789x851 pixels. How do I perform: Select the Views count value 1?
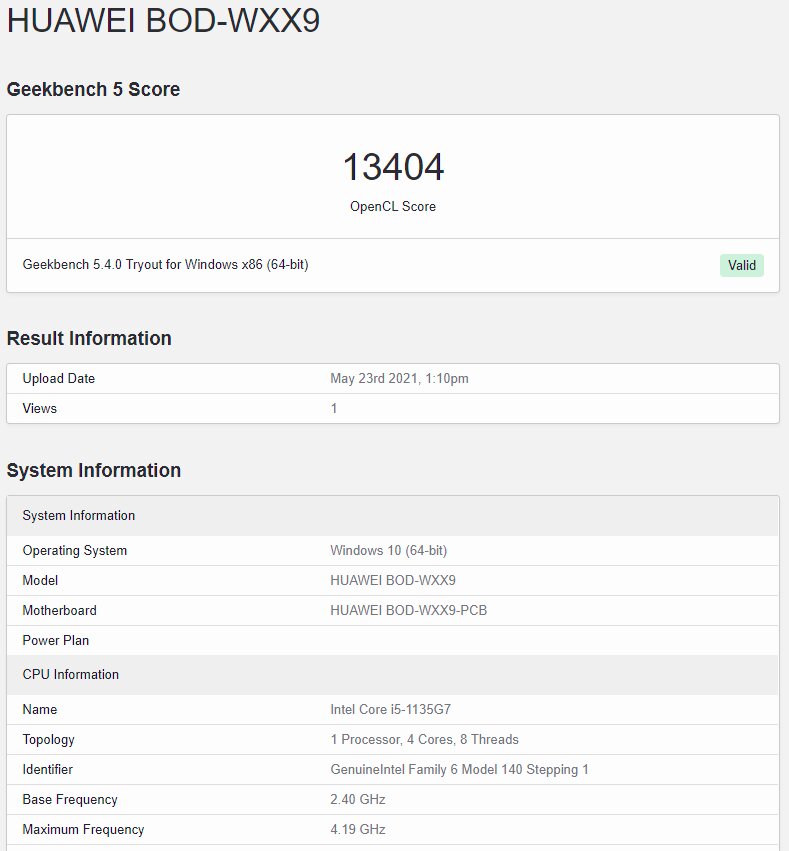point(334,408)
